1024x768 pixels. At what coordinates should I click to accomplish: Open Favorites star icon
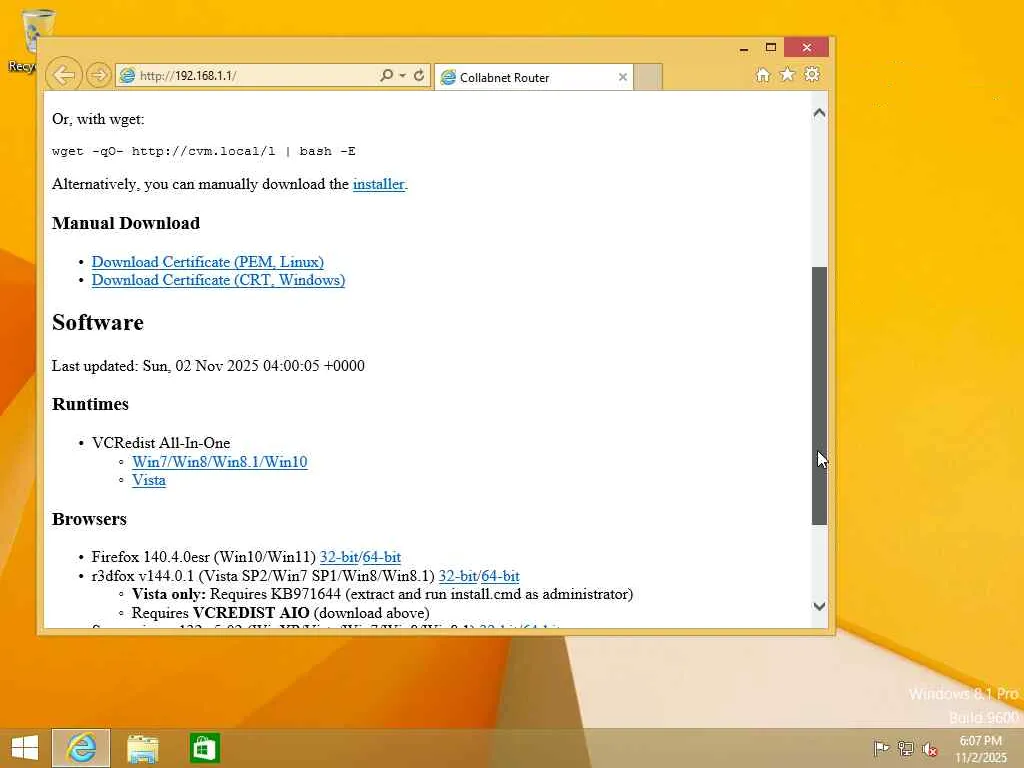coord(788,74)
